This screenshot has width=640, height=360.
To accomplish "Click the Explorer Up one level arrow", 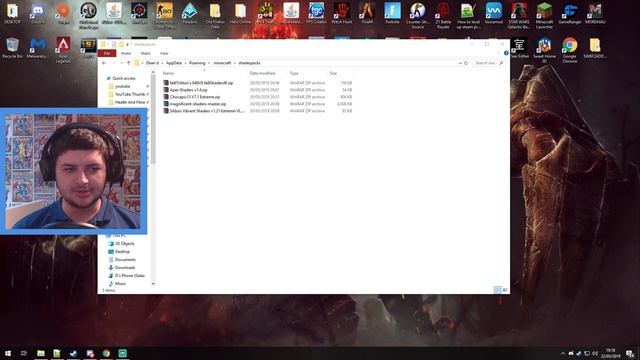I will click(129, 63).
